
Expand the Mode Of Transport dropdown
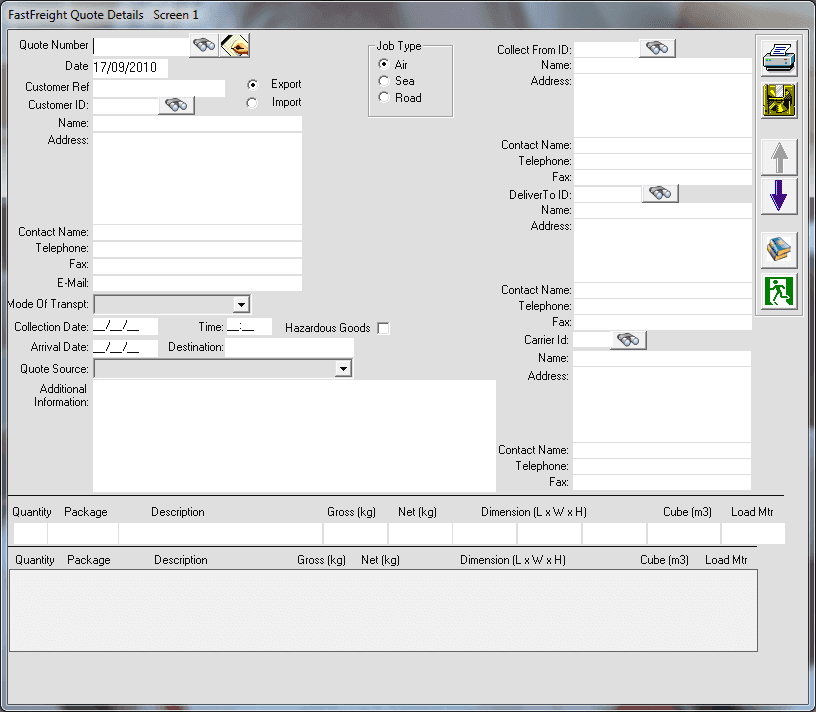[241, 304]
